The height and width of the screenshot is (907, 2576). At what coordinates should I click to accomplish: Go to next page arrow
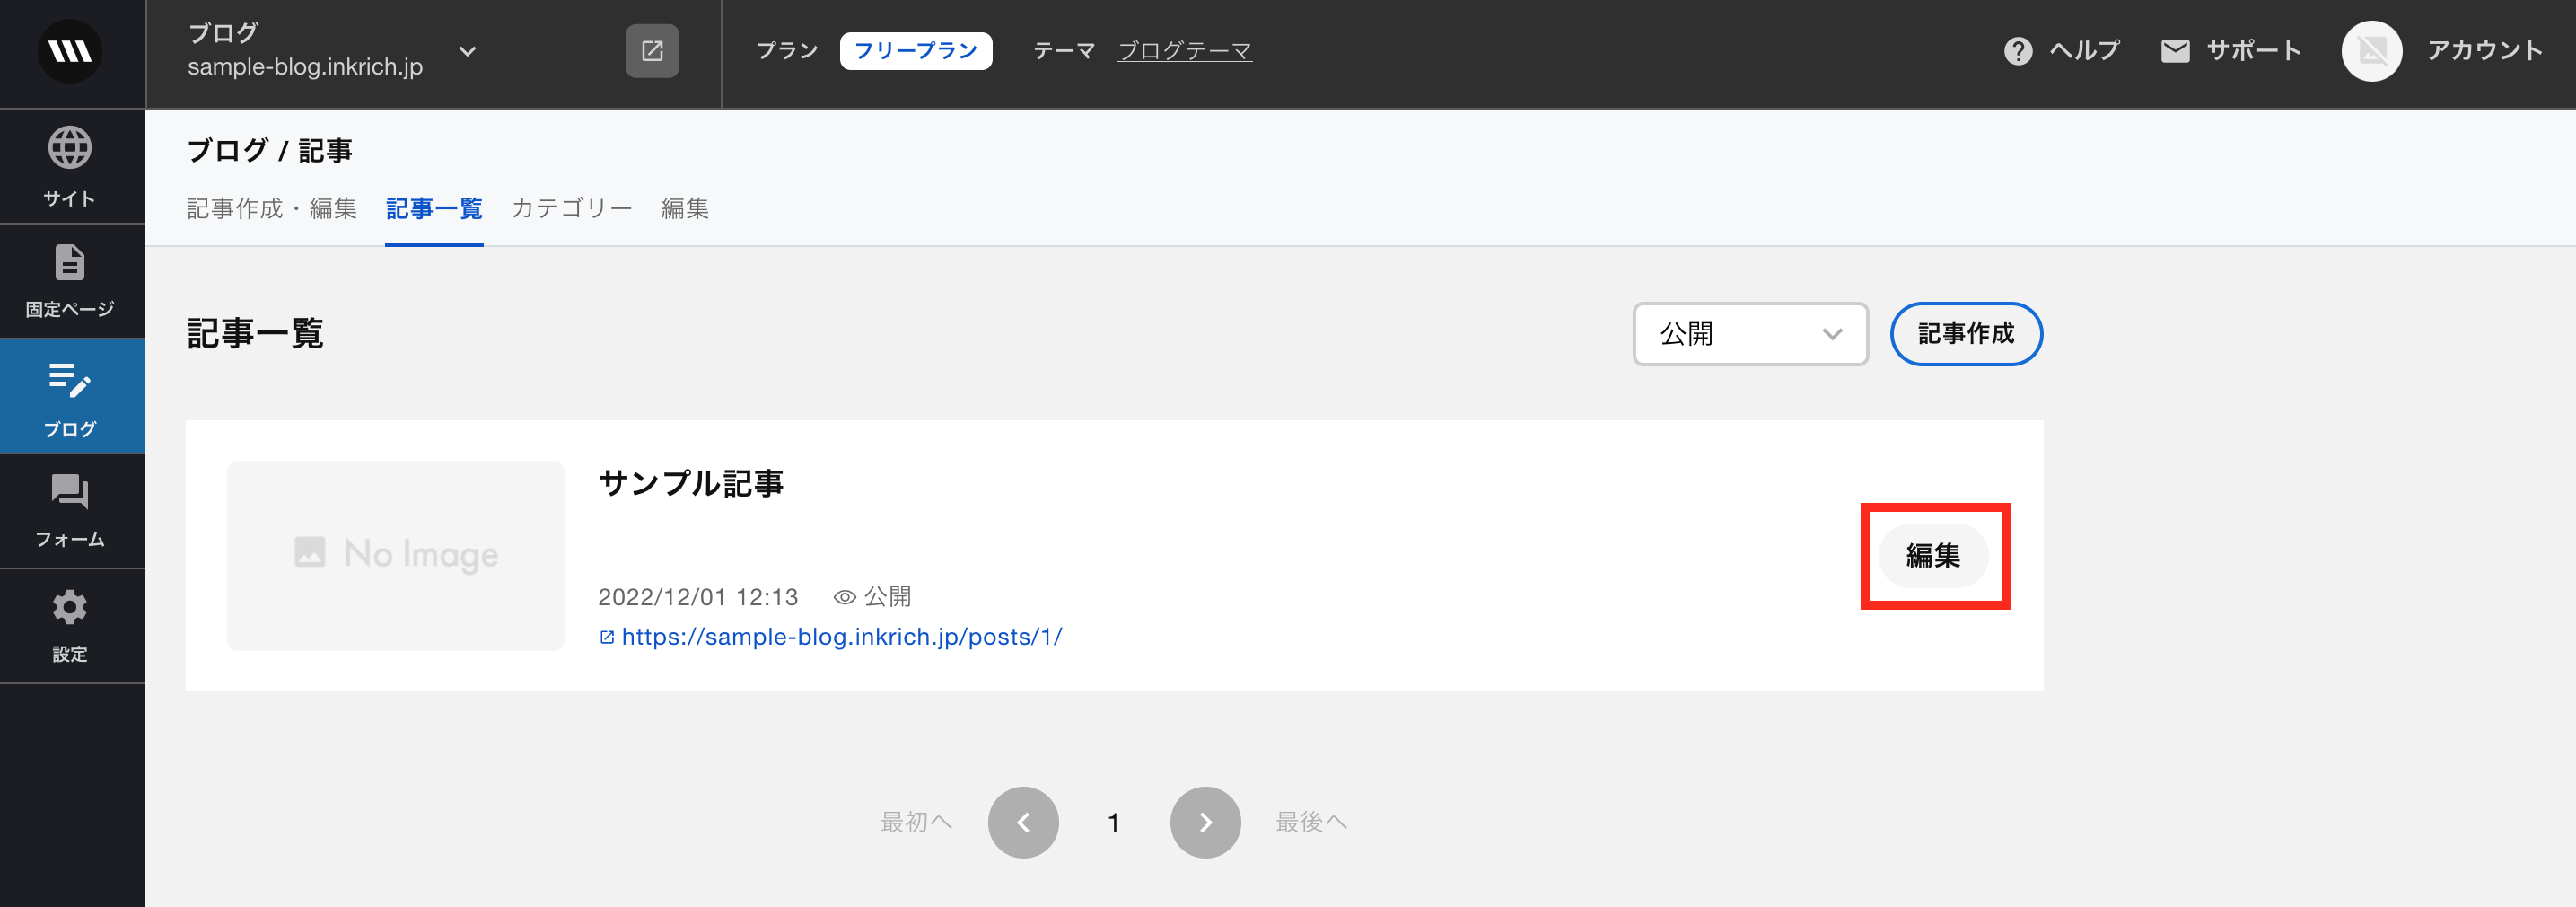(x=1205, y=822)
